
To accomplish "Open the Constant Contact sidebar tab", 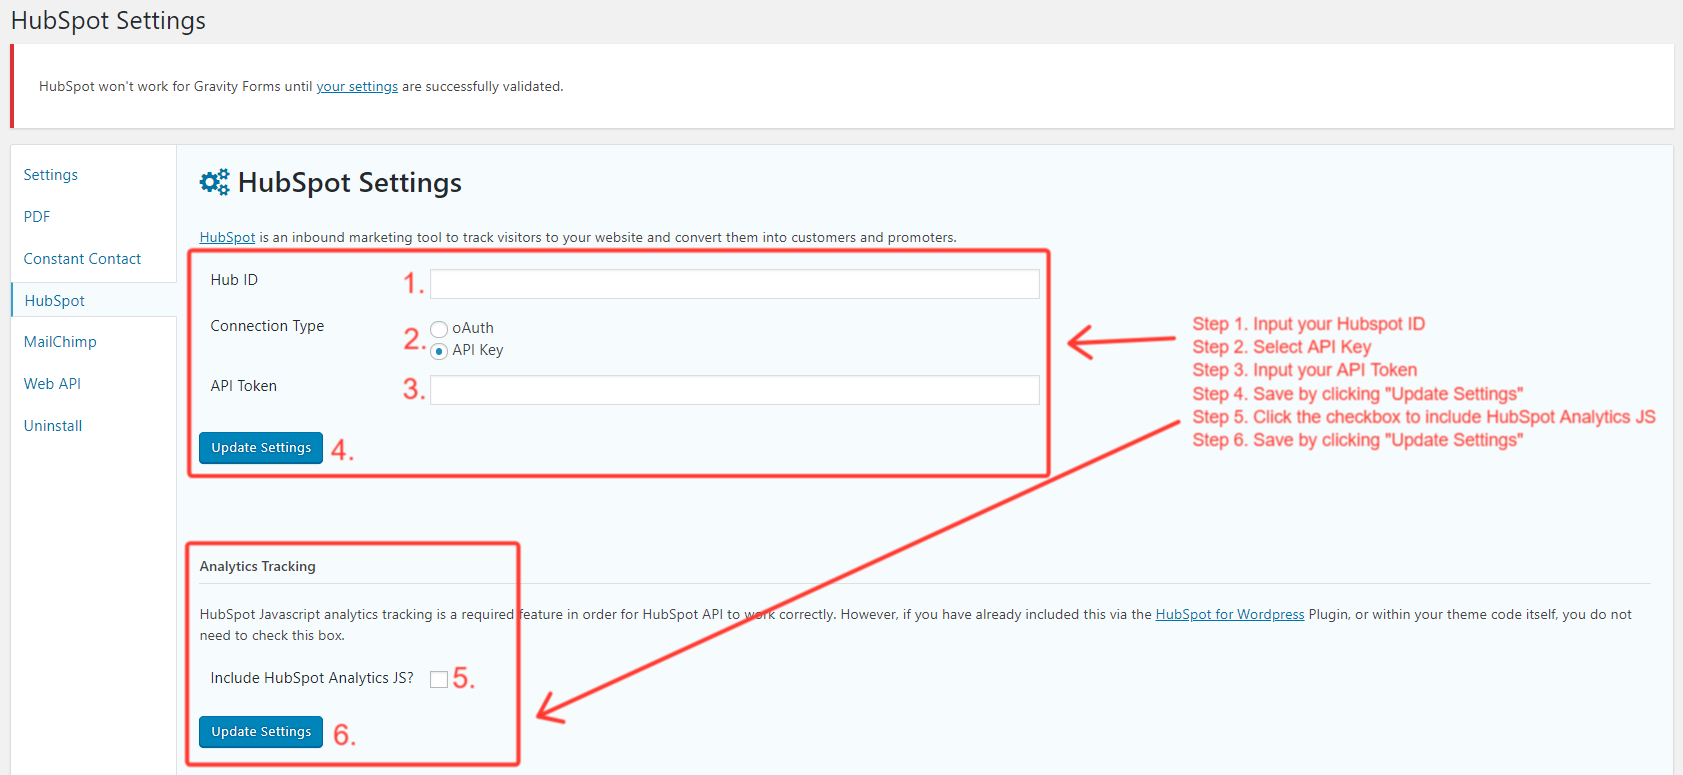I will point(82,259).
